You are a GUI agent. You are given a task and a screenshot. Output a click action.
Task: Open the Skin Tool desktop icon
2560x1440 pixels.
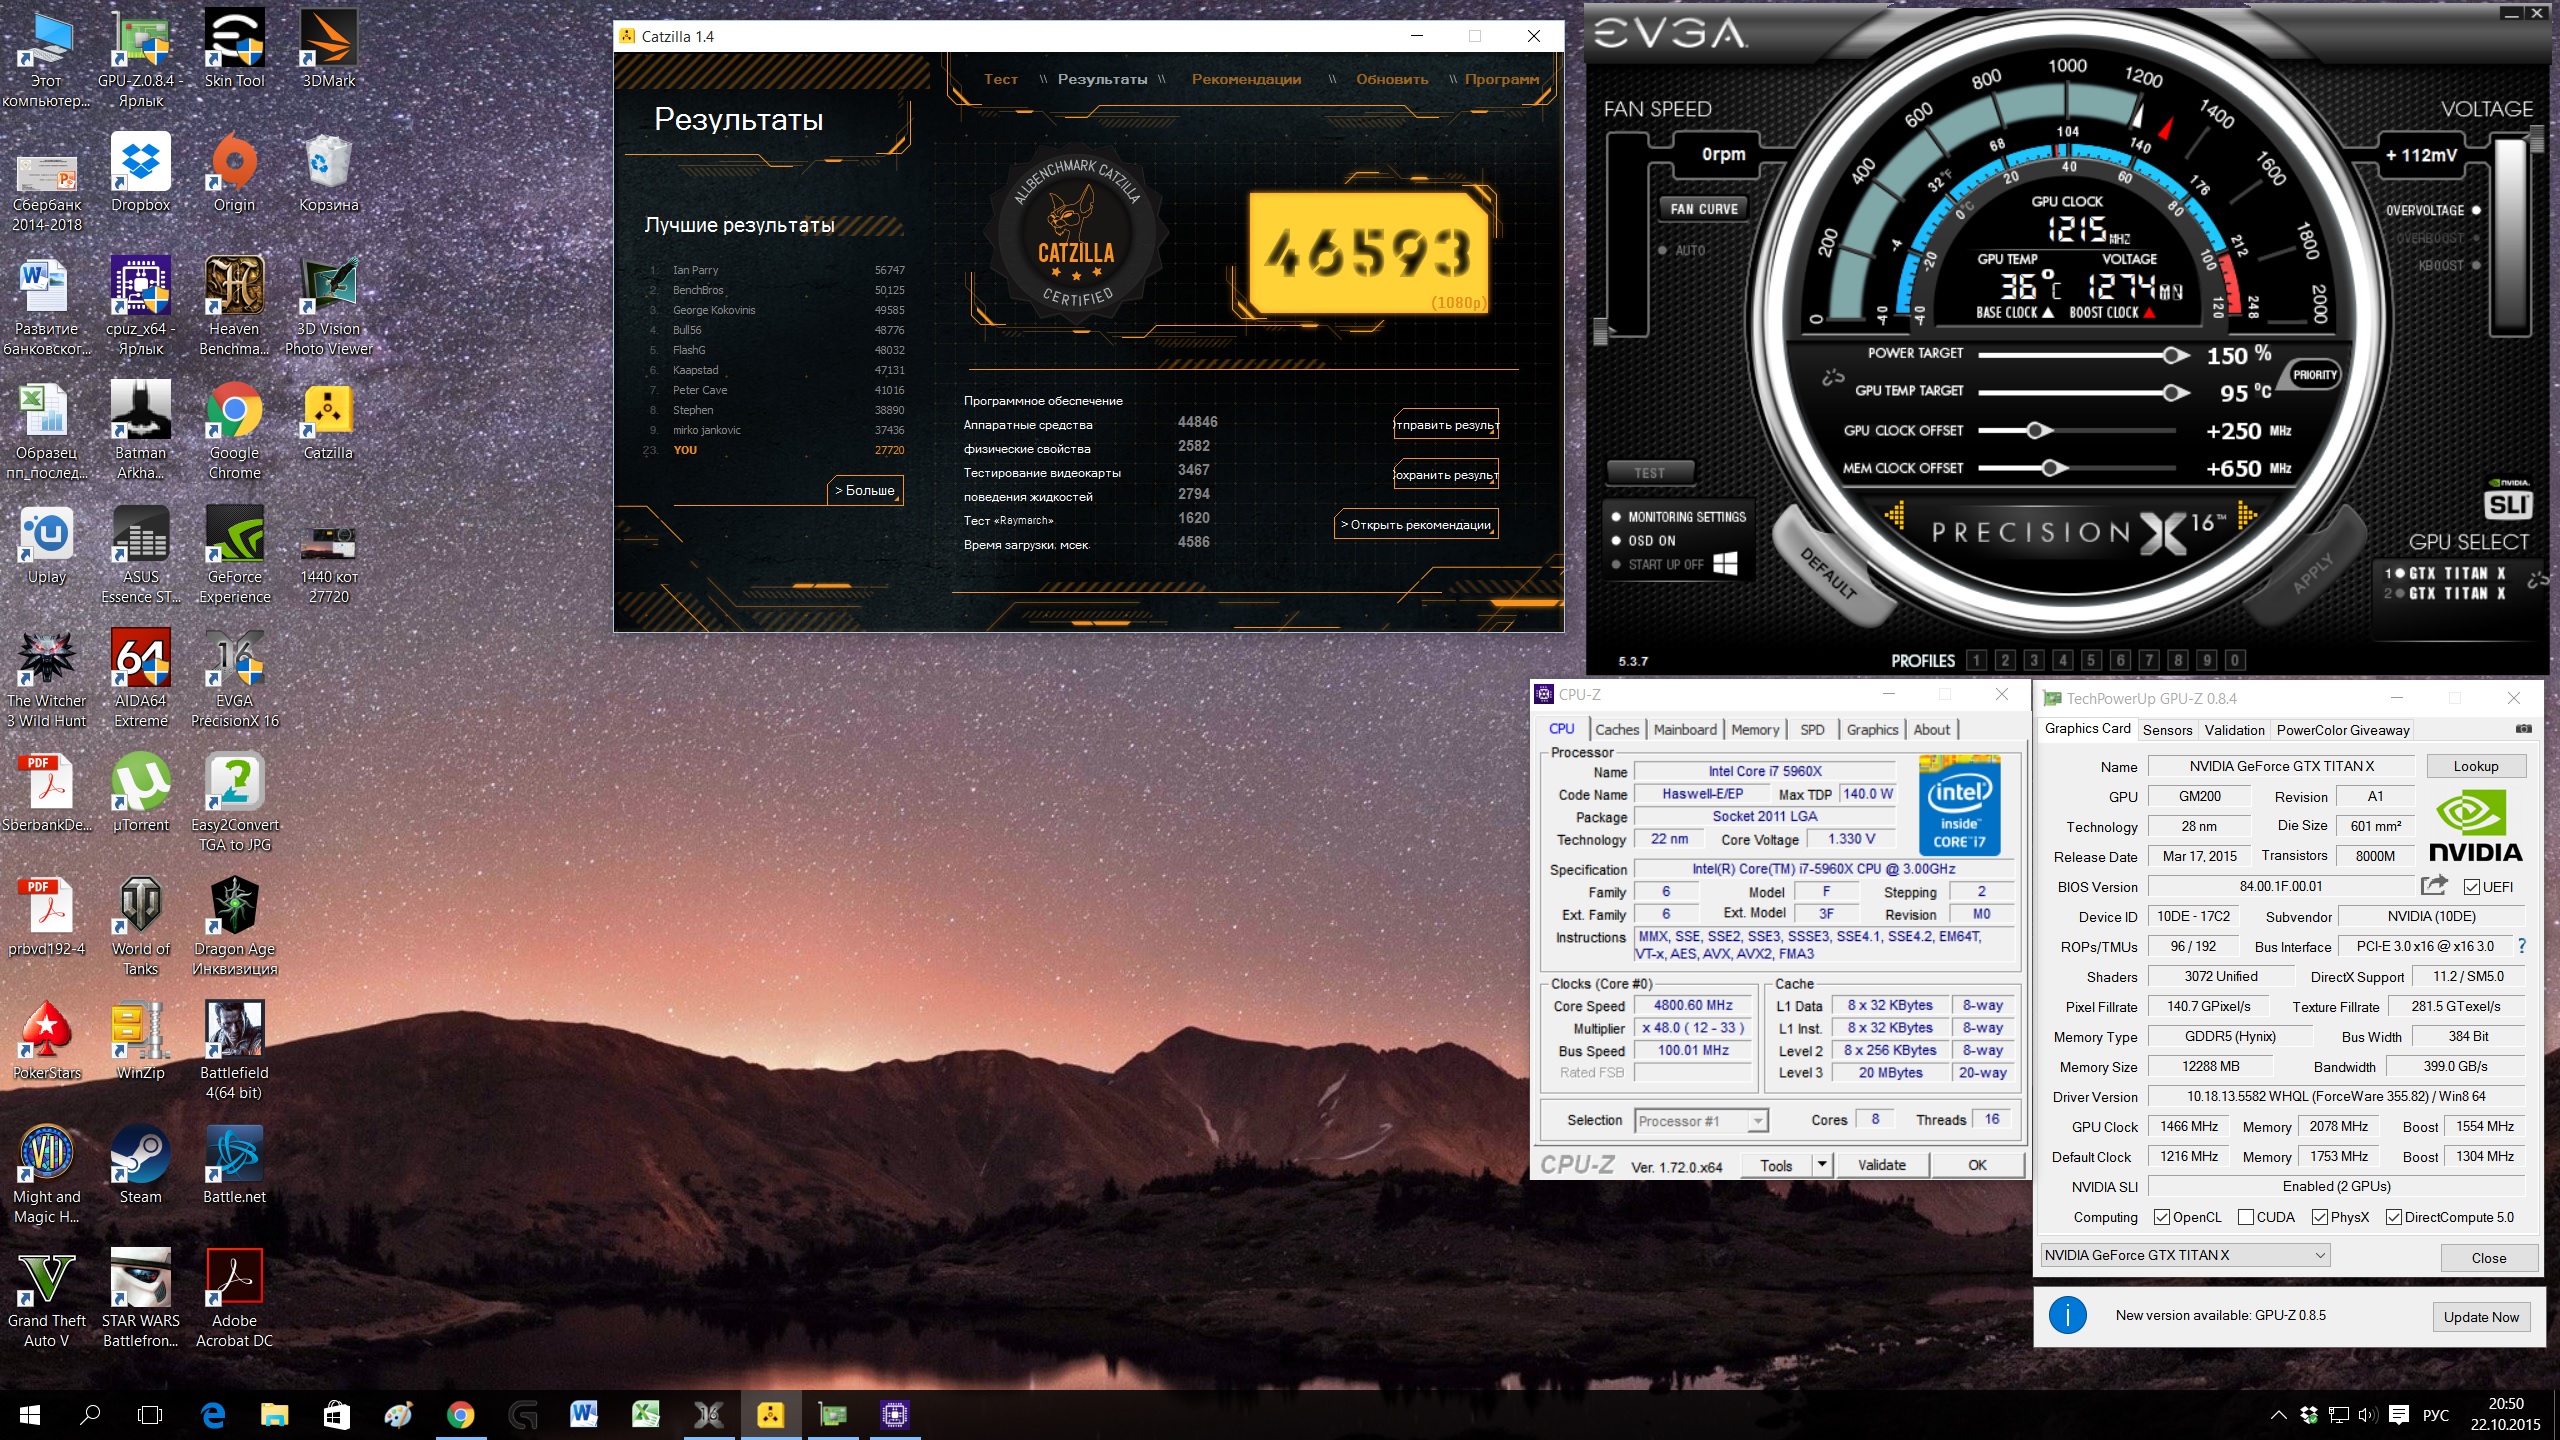point(234,48)
